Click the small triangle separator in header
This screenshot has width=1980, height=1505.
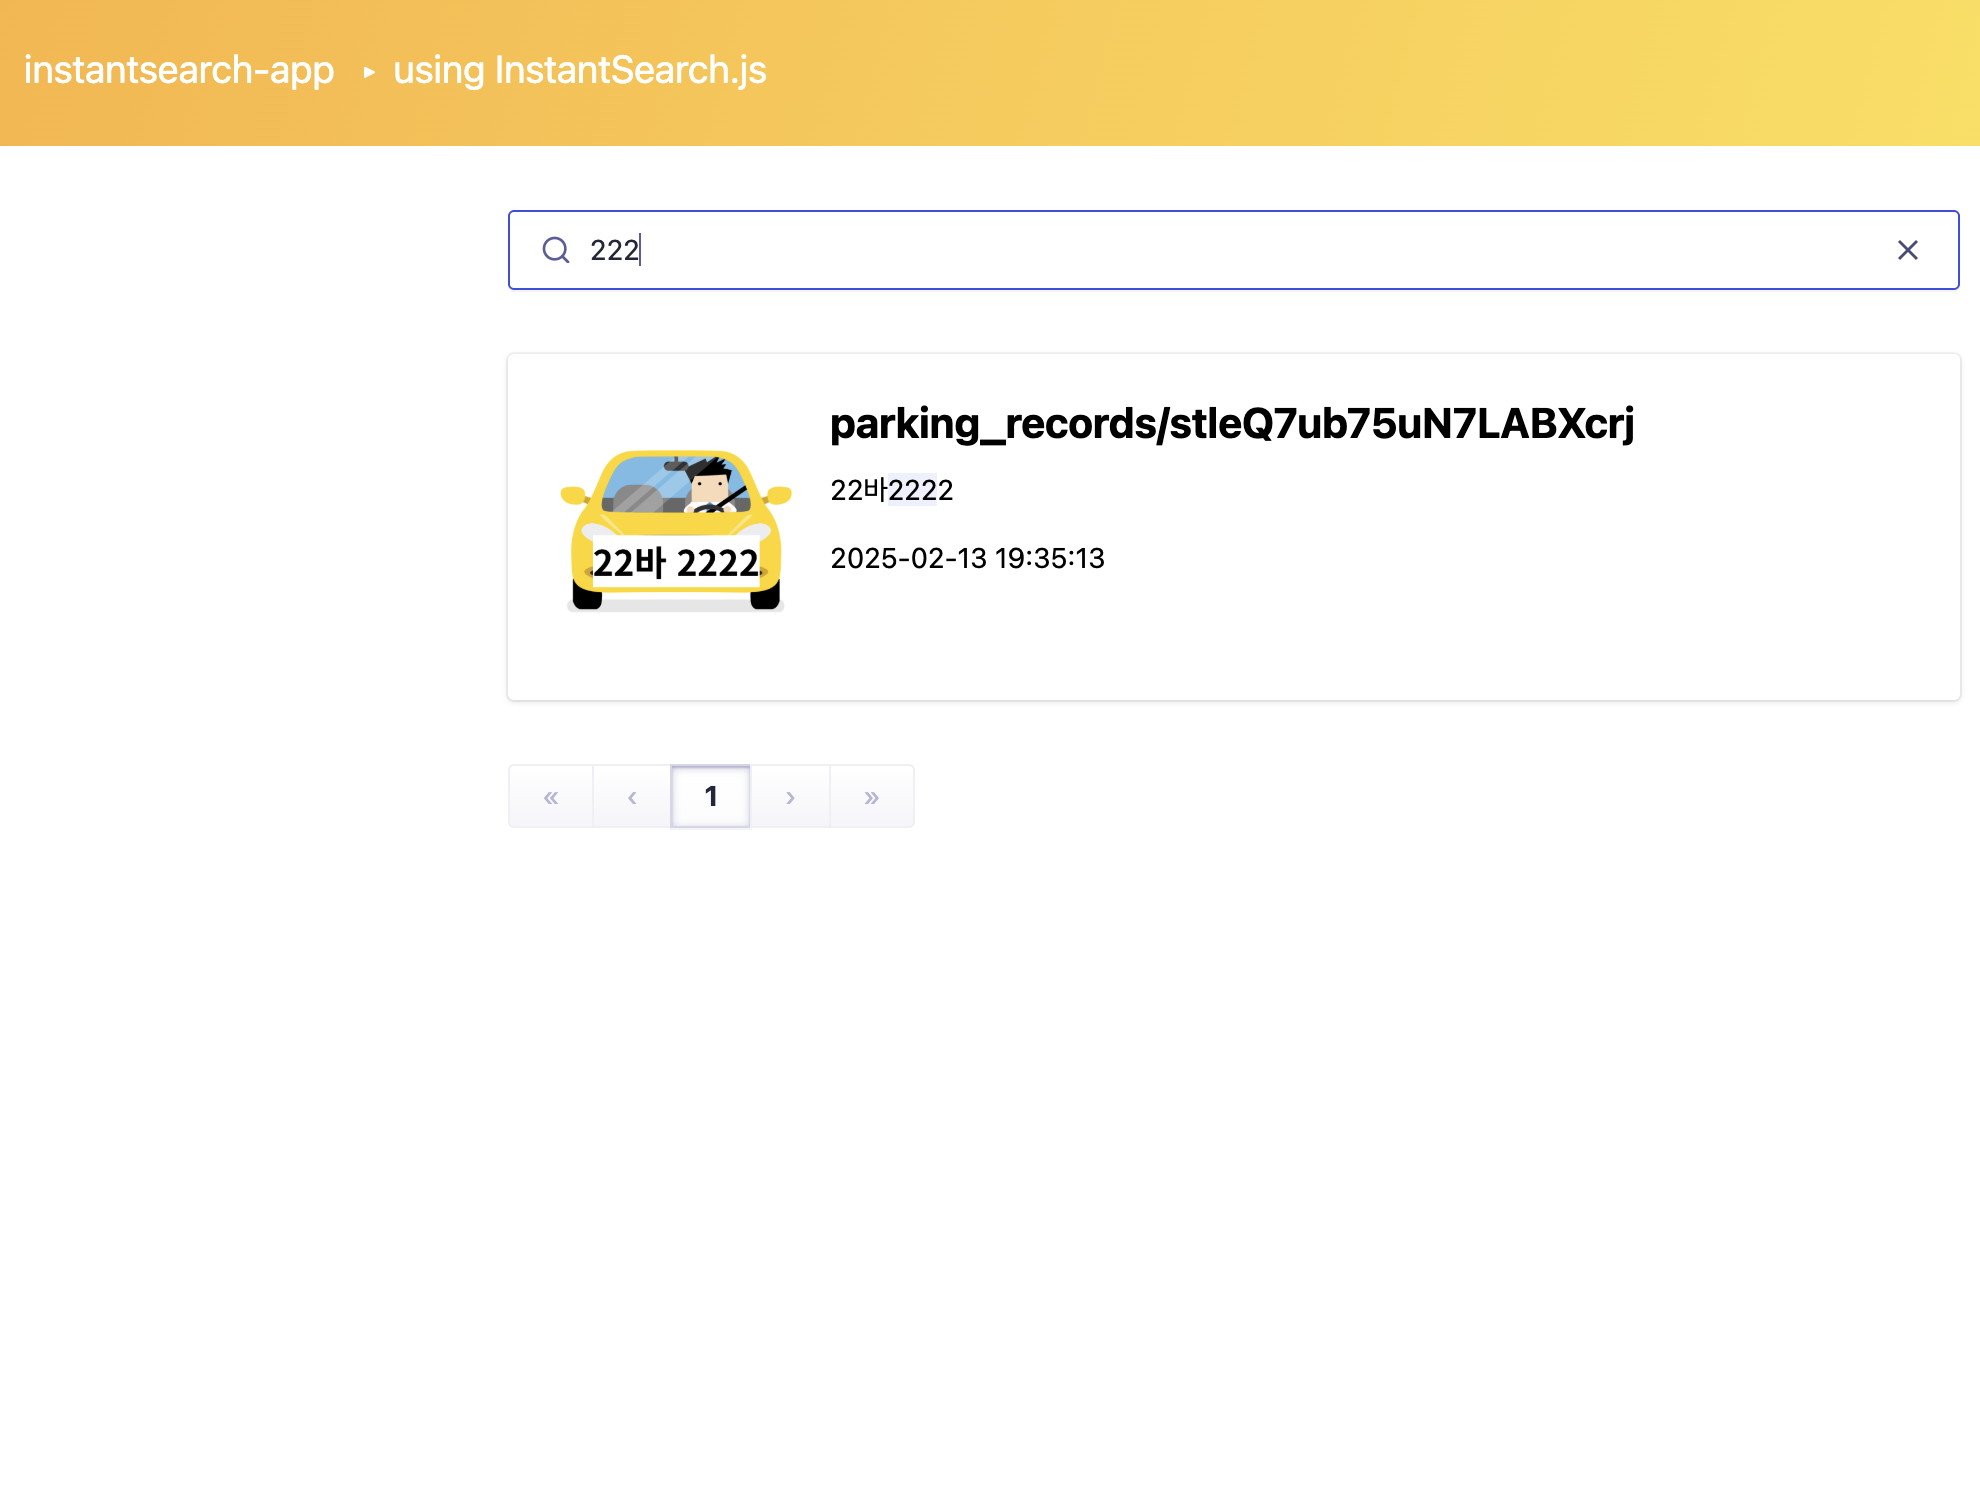pos(369,72)
